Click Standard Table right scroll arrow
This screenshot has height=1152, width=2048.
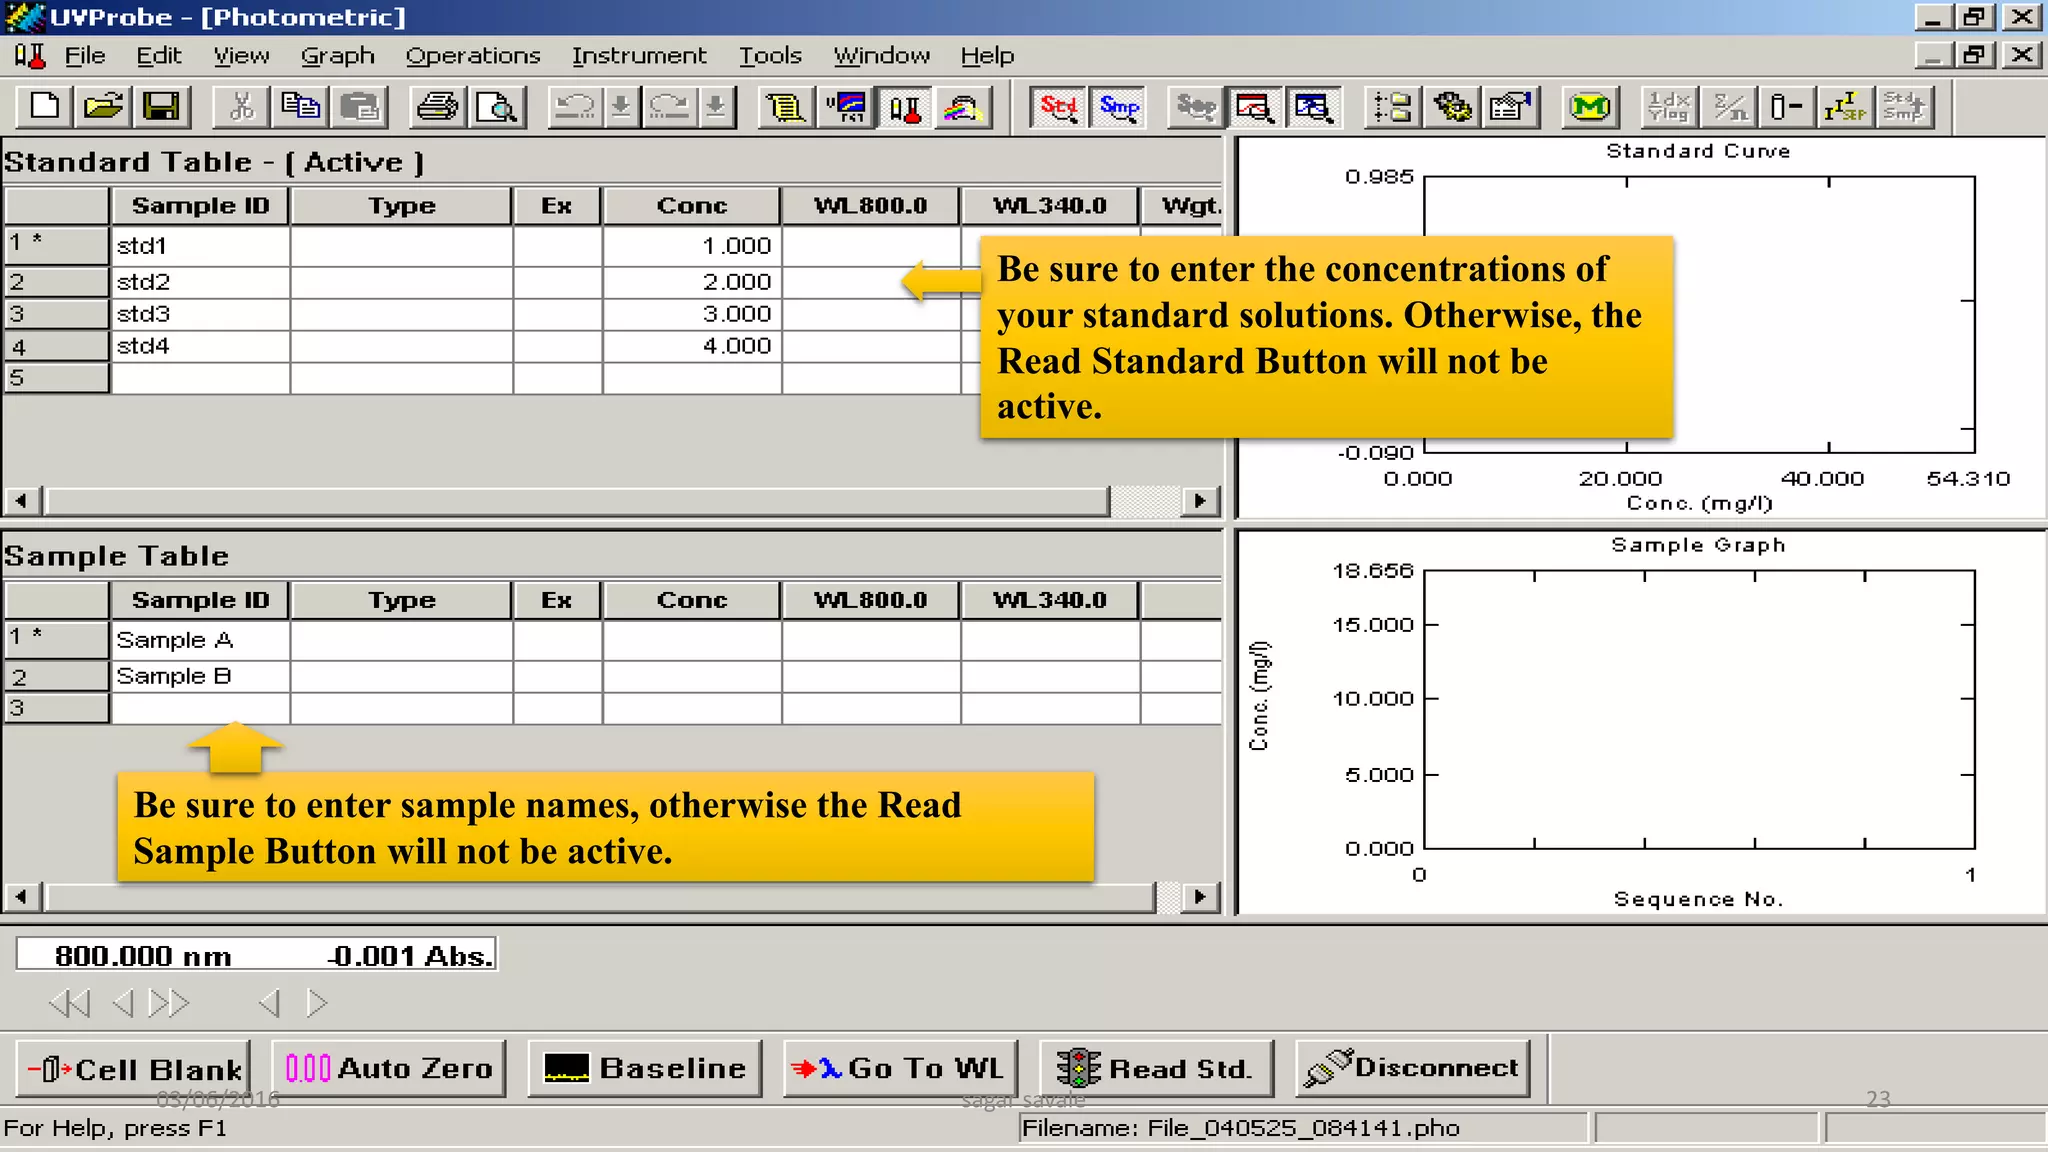(1200, 500)
